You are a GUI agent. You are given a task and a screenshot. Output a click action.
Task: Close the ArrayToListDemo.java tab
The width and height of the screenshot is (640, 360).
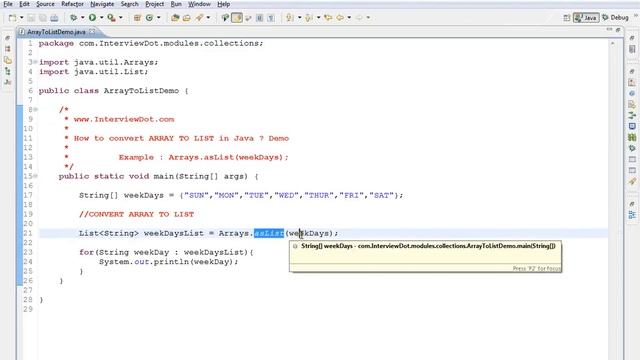[92, 31]
